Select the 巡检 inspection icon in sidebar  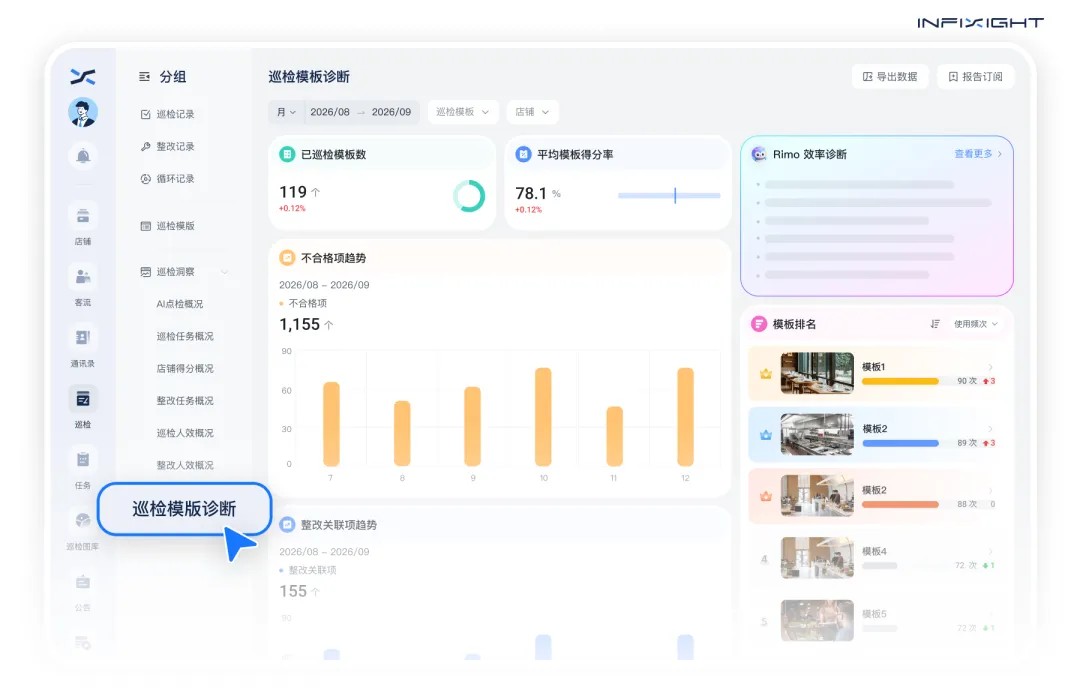coord(83,399)
